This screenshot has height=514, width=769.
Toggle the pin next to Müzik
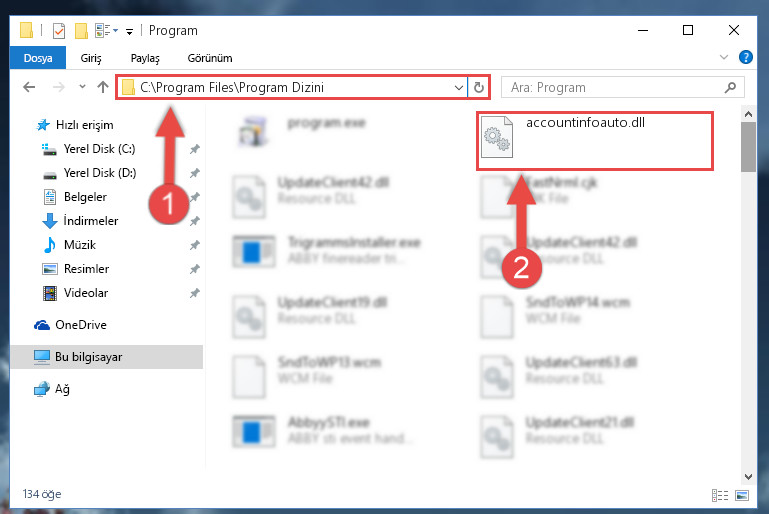195,245
